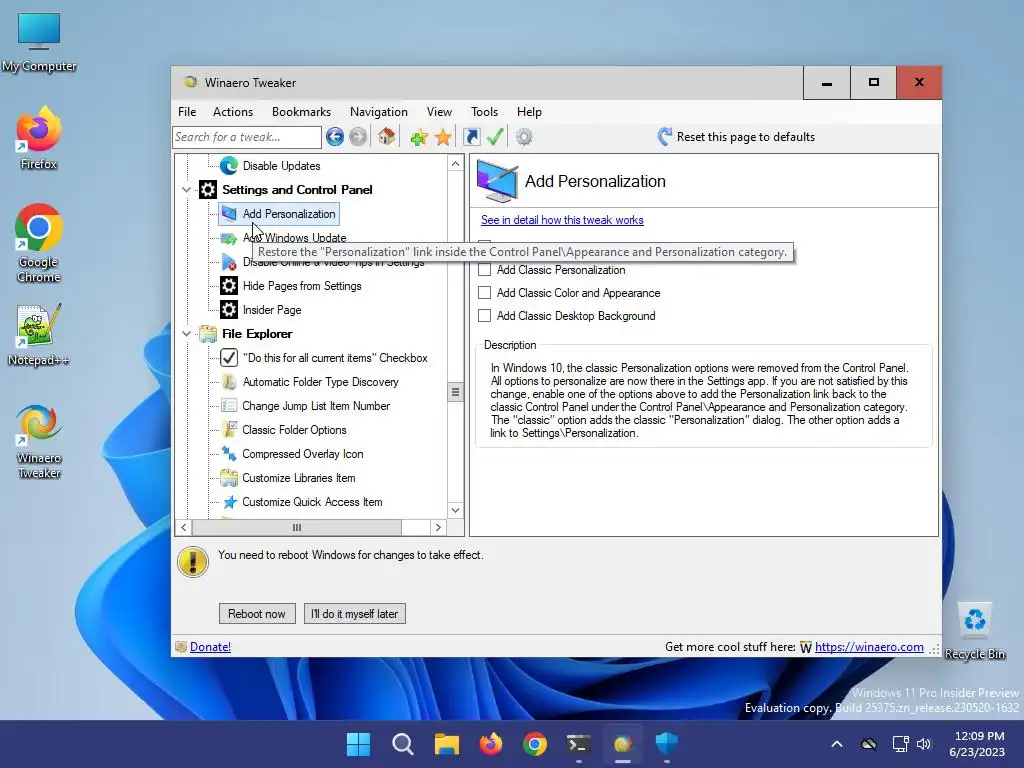Open the Bookmarks menu
This screenshot has width=1024, height=768.
301,112
